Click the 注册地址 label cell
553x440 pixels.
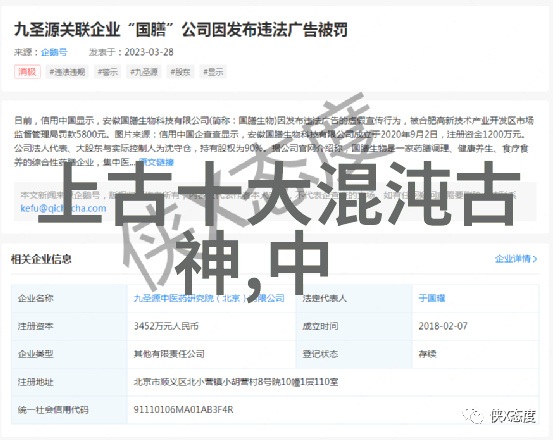coord(69,382)
